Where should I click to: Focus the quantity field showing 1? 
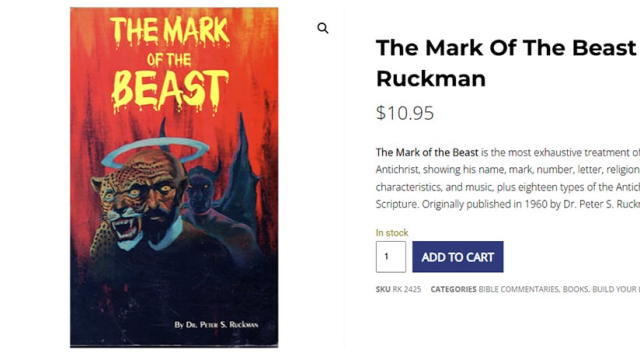click(x=391, y=257)
